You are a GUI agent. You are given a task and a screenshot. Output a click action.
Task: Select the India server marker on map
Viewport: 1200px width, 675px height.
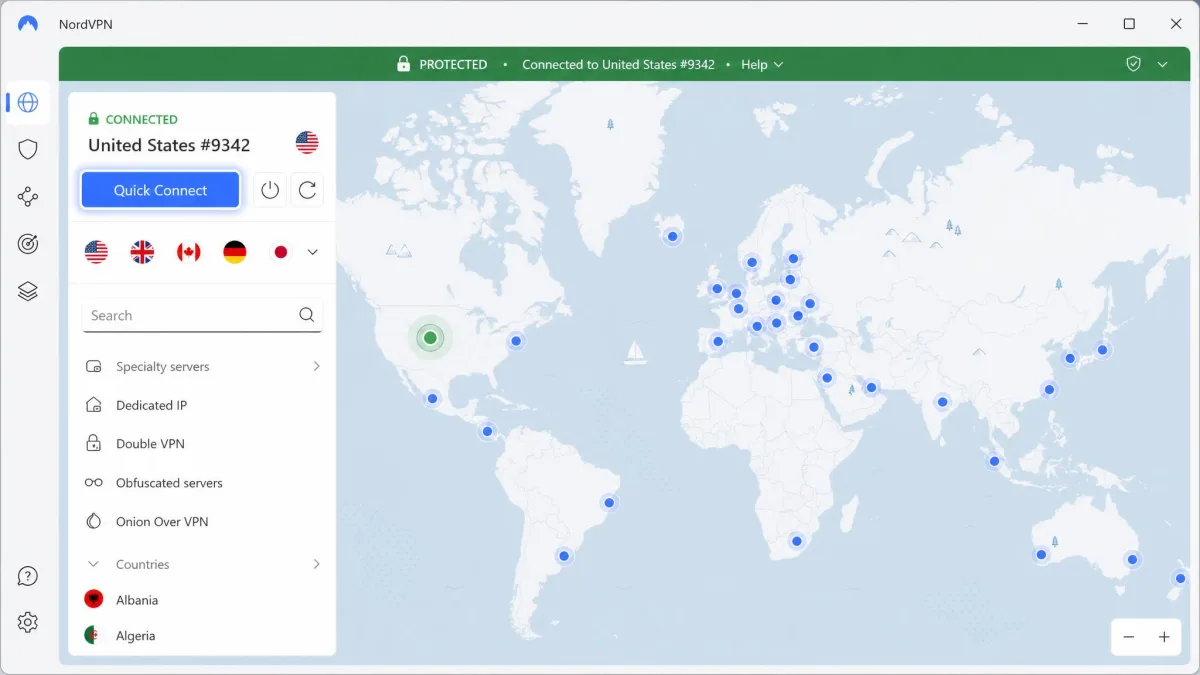[x=942, y=402]
